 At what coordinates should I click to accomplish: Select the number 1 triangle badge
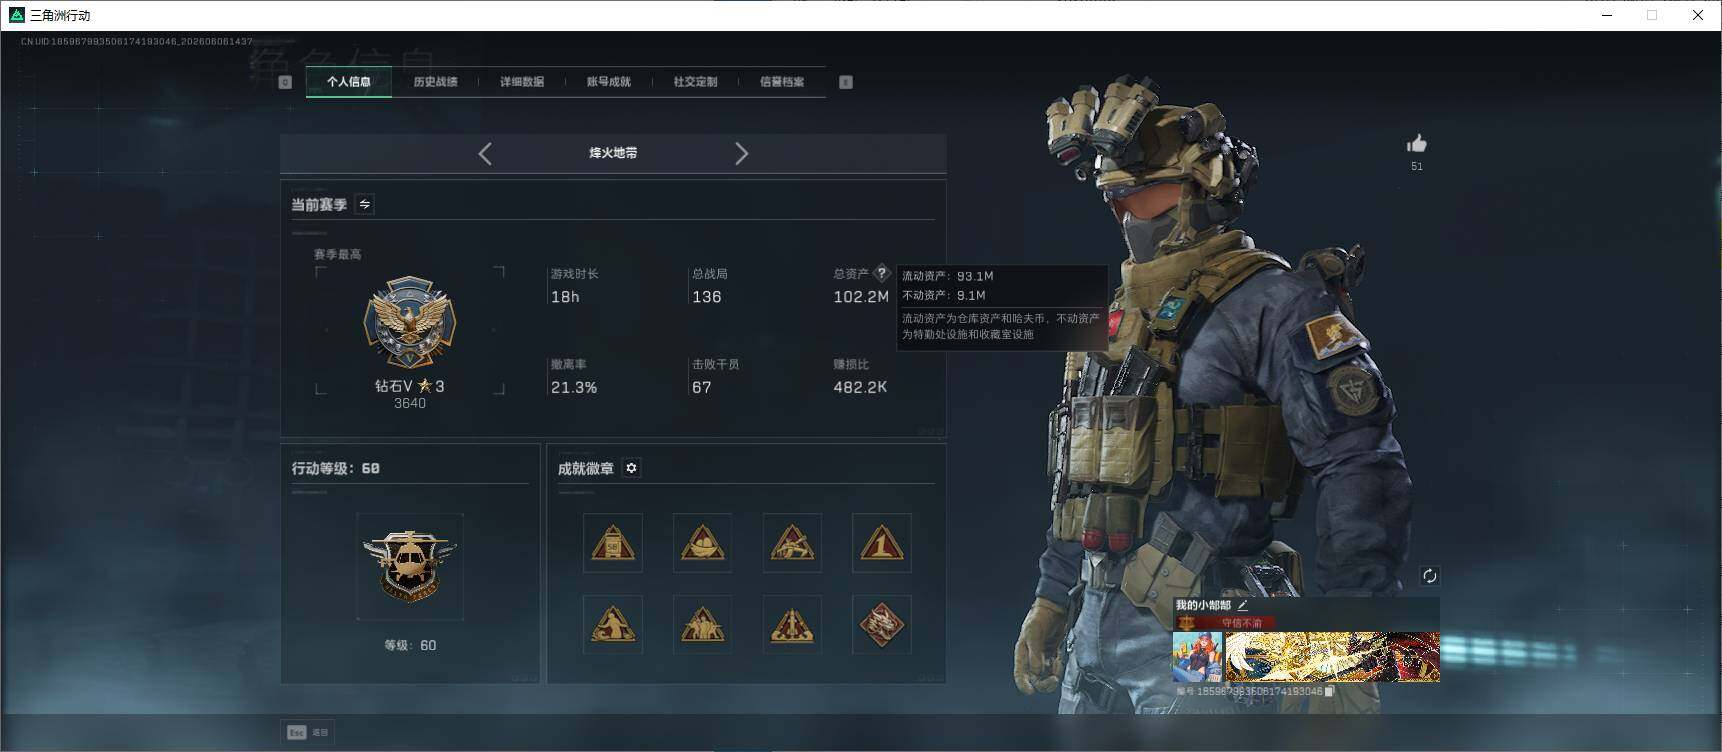pyautogui.click(x=881, y=543)
